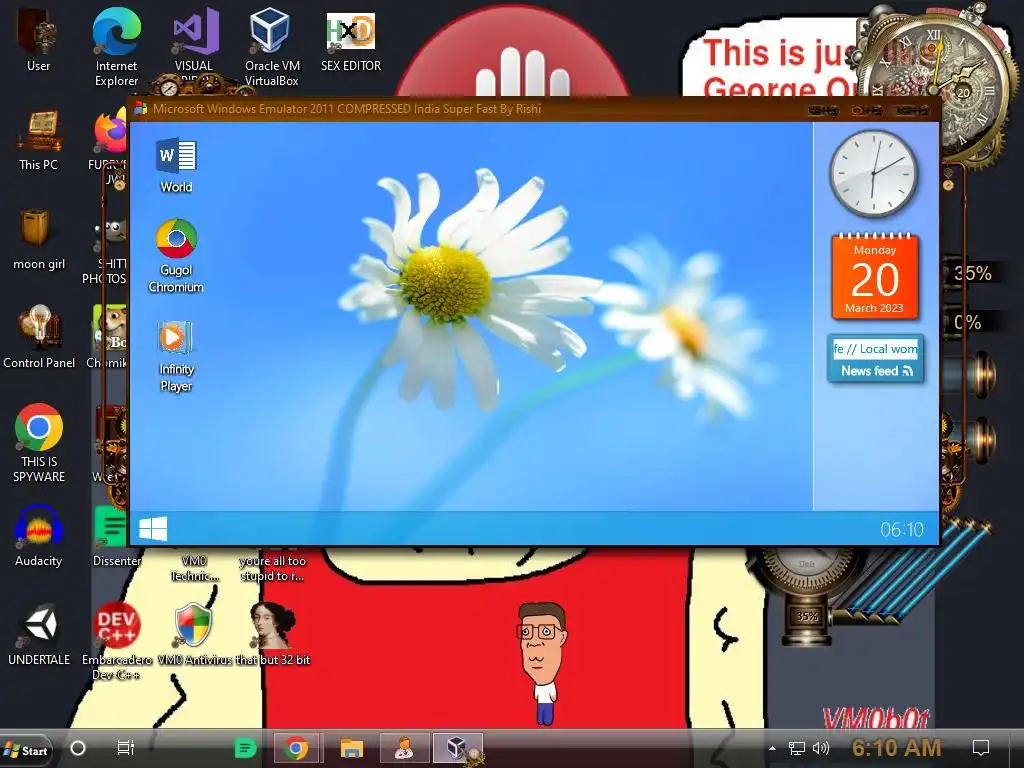Viewport: 1024px width, 768px height.
Task: Open Task View on taskbar
Action: coord(125,748)
